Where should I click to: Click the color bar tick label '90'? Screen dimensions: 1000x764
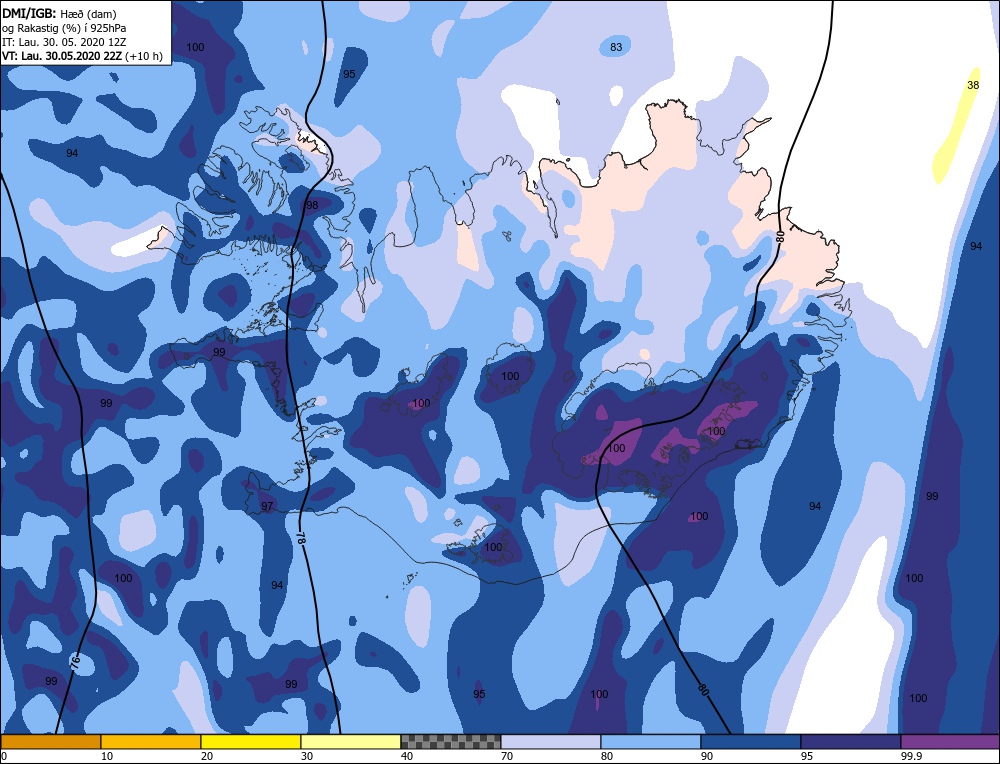(707, 756)
